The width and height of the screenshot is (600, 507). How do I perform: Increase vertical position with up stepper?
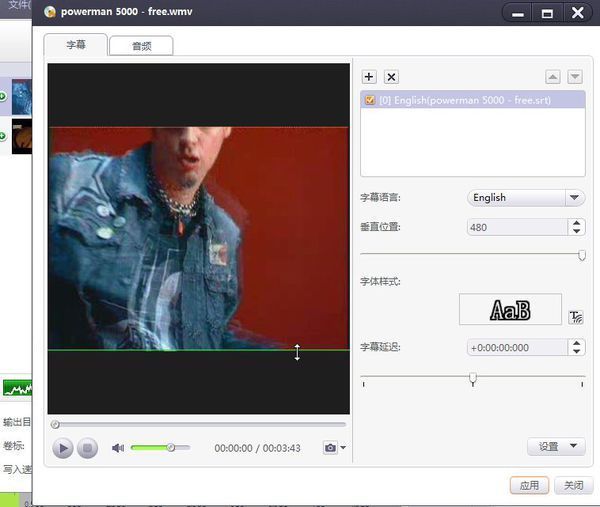coord(576,223)
